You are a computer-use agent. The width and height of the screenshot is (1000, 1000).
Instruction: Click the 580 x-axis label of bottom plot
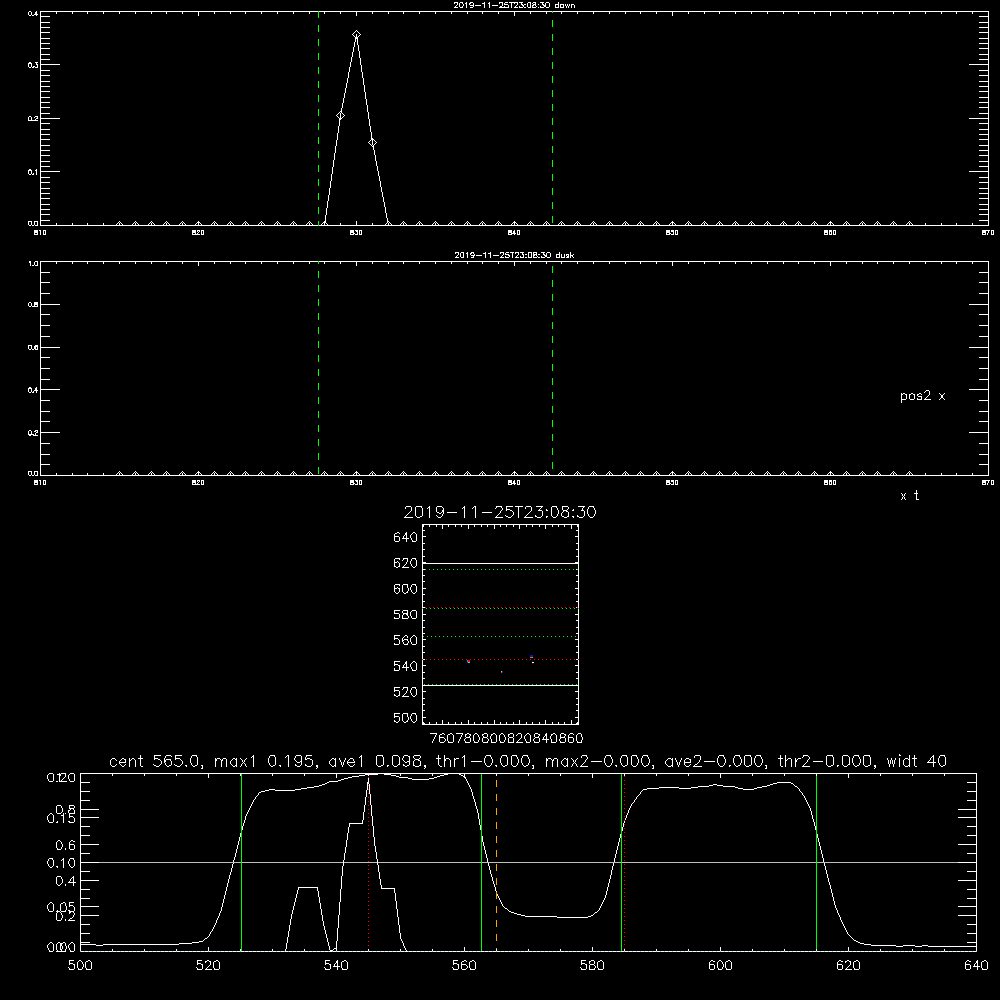point(592,966)
